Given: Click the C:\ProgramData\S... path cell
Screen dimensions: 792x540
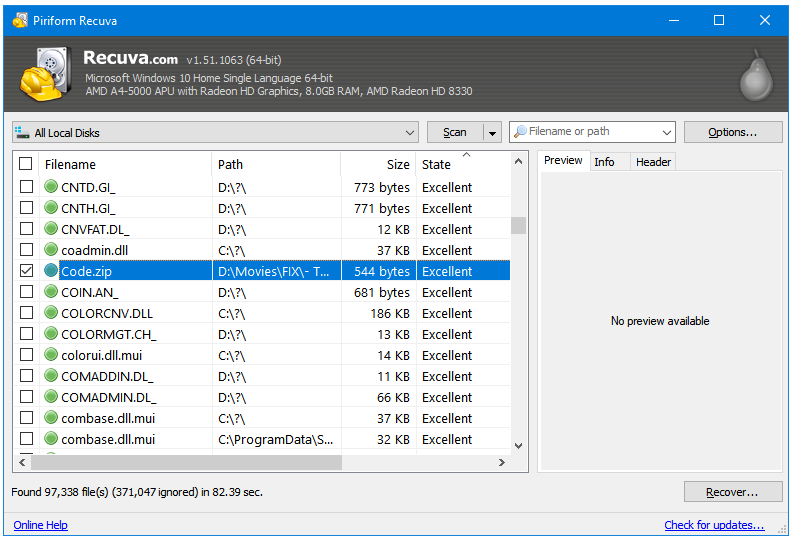Looking at the screenshot, I should coord(276,439).
